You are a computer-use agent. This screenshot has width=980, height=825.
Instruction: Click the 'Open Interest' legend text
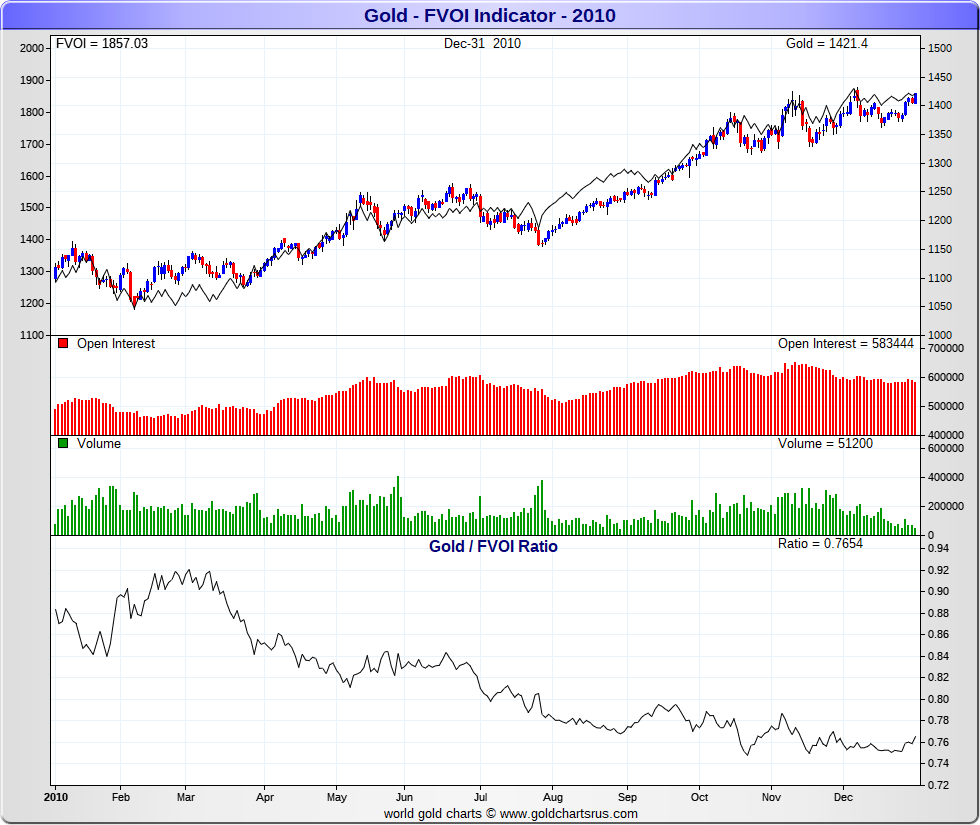tap(116, 344)
